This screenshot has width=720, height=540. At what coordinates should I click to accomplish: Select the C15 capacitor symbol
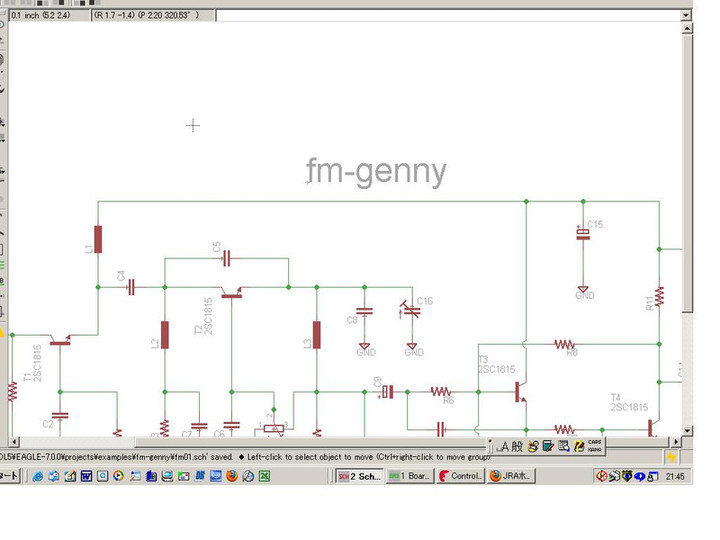pyautogui.click(x=585, y=234)
